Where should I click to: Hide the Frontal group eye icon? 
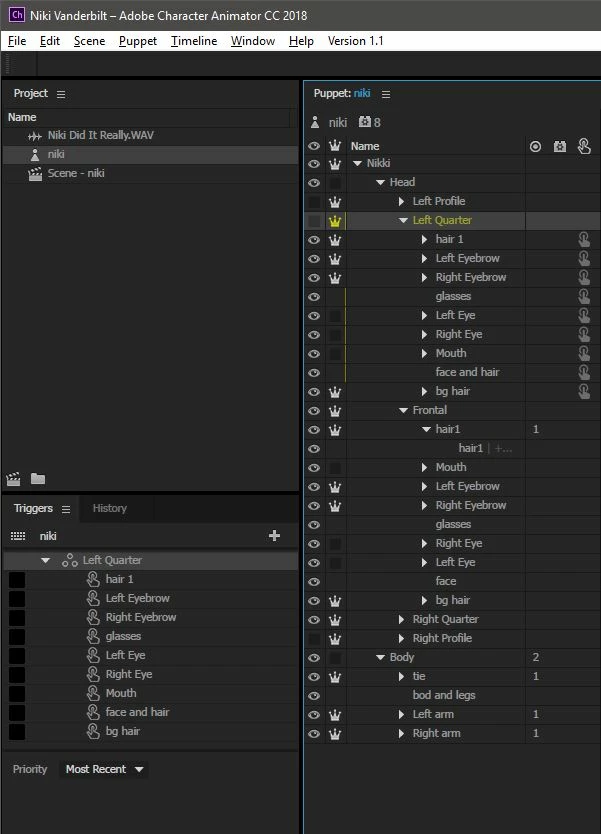(314, 411)
